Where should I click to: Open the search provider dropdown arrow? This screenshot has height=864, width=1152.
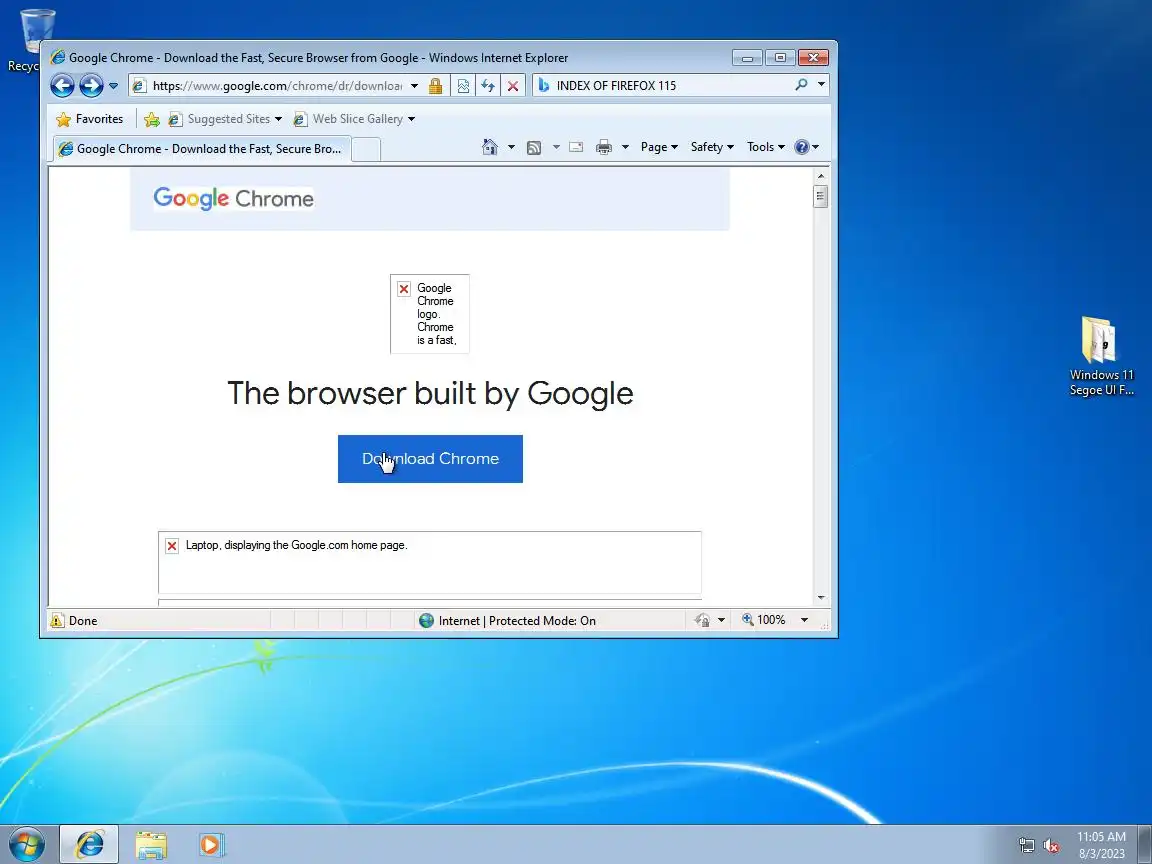click(x=821, y=85)
